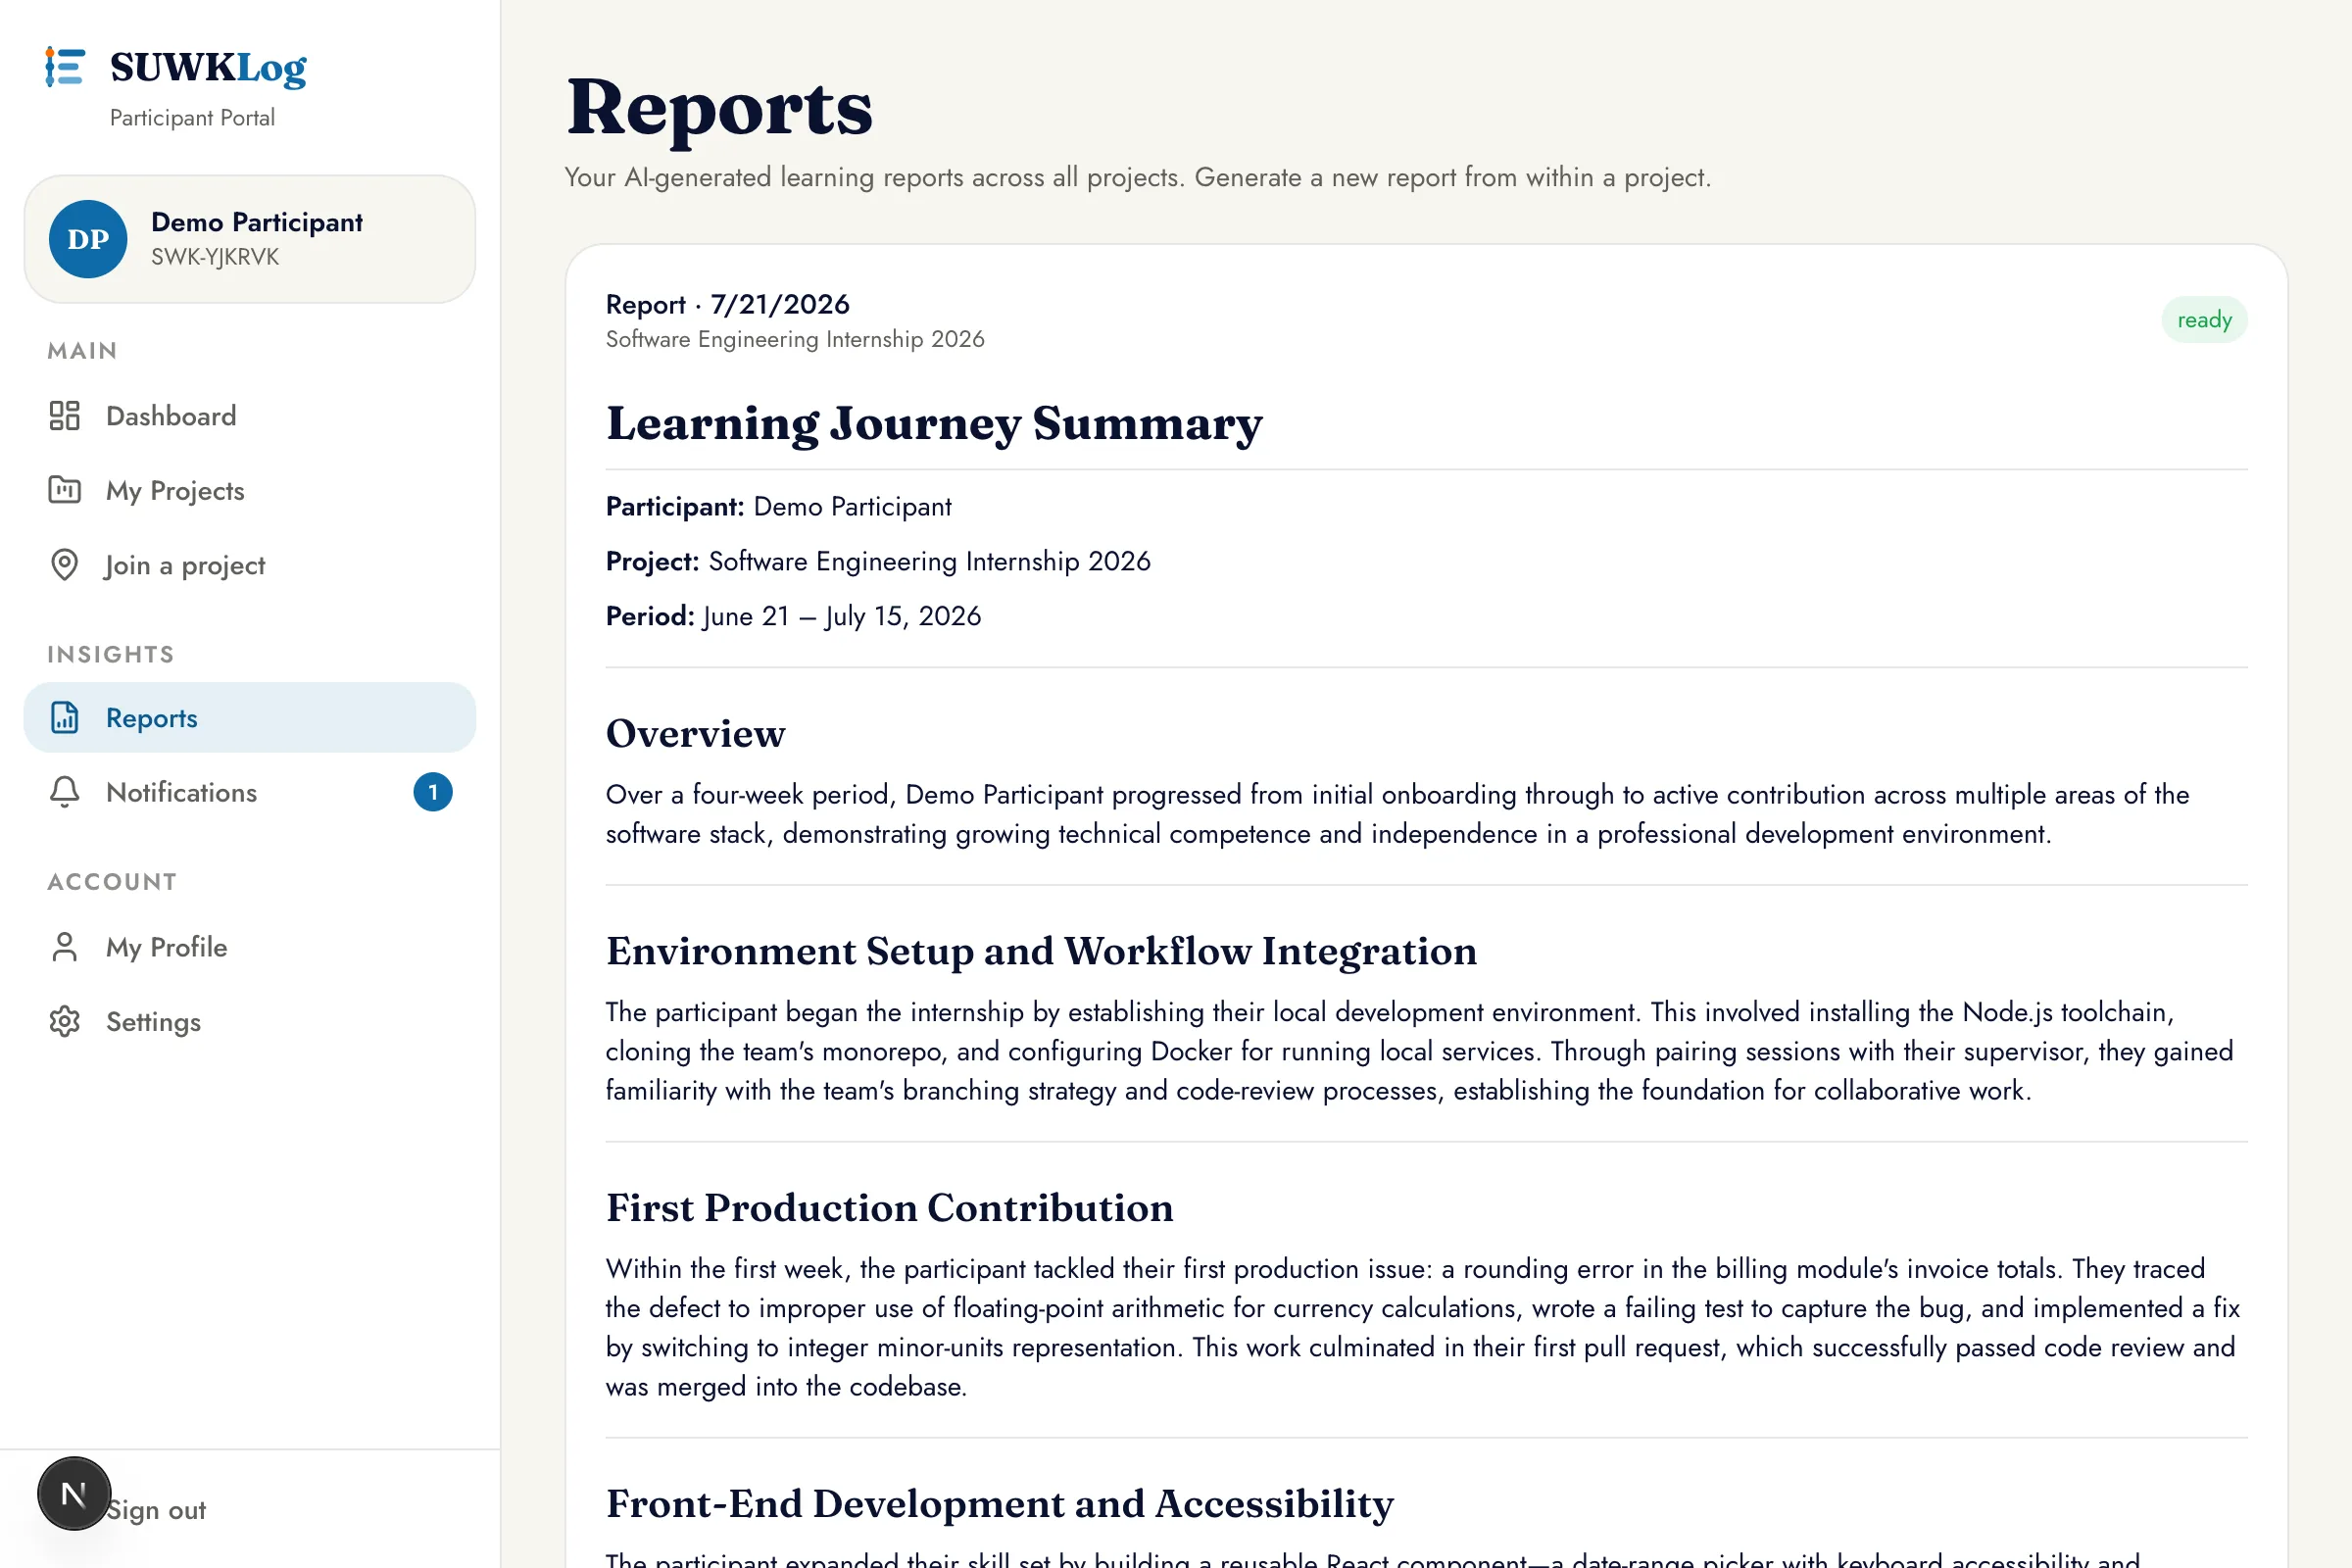
Task: Click the INSIGHTS section label
Action: (x=111, y=654)
